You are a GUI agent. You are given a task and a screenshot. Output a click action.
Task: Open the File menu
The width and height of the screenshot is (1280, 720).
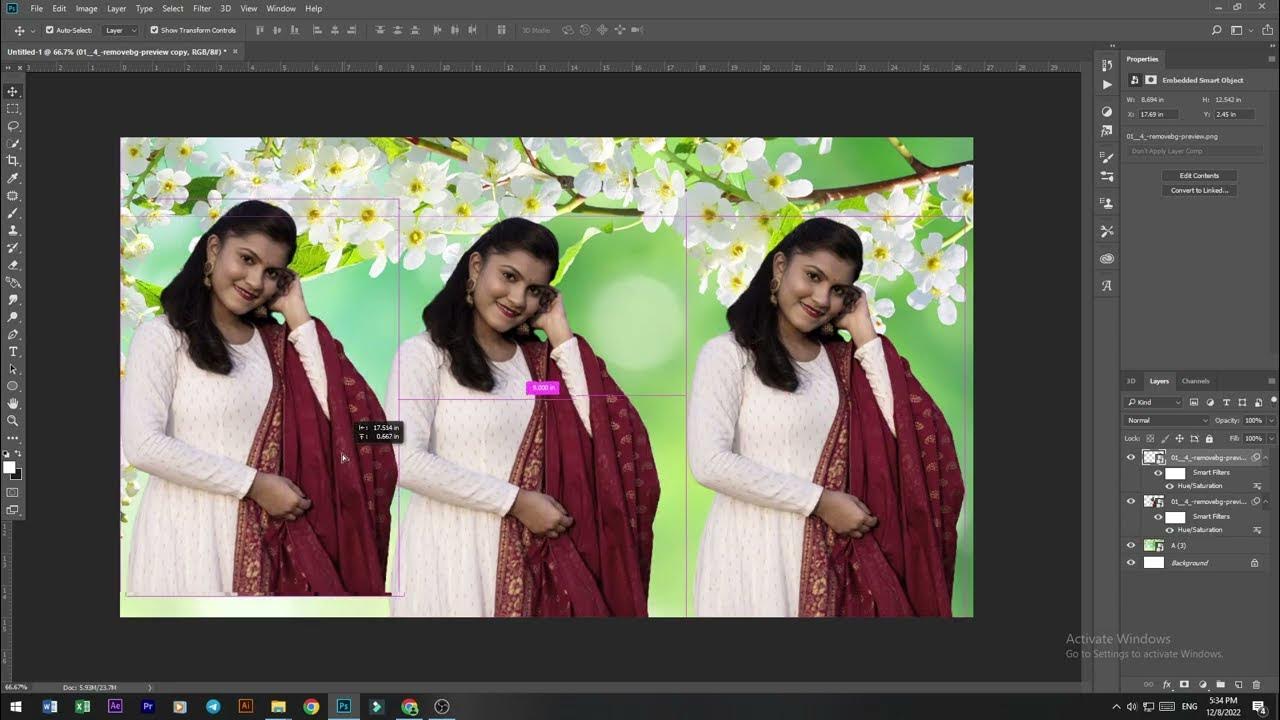coord(36,8)
